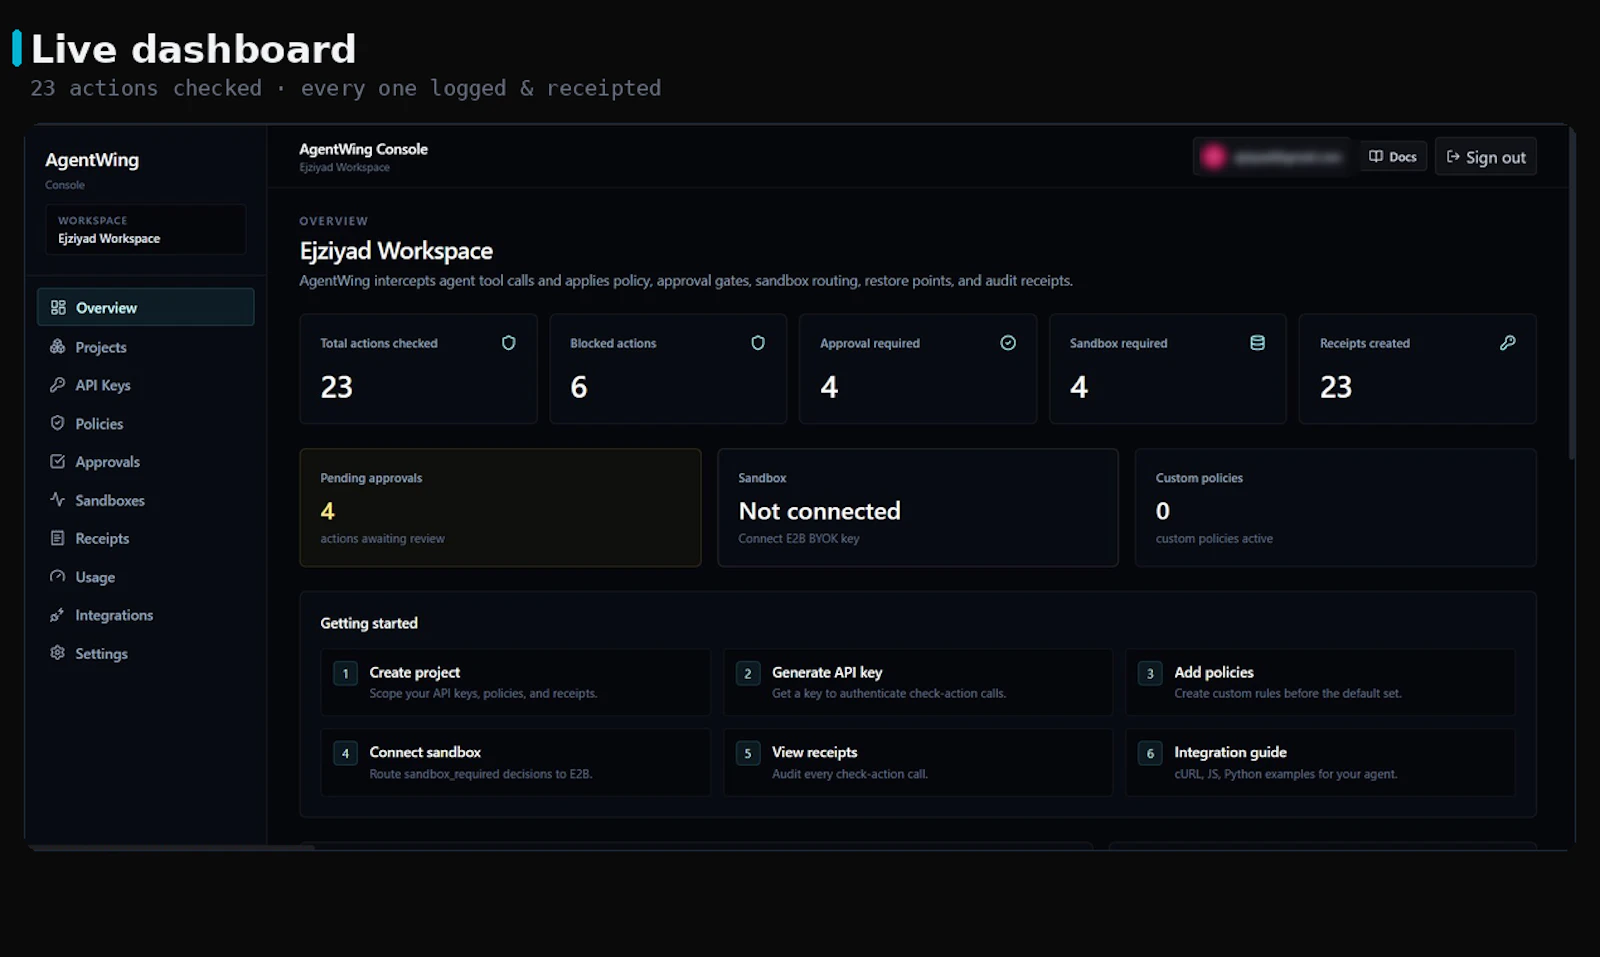
Task: Click the Sandboxes activity icon
Action: click(x=58, y=499)
